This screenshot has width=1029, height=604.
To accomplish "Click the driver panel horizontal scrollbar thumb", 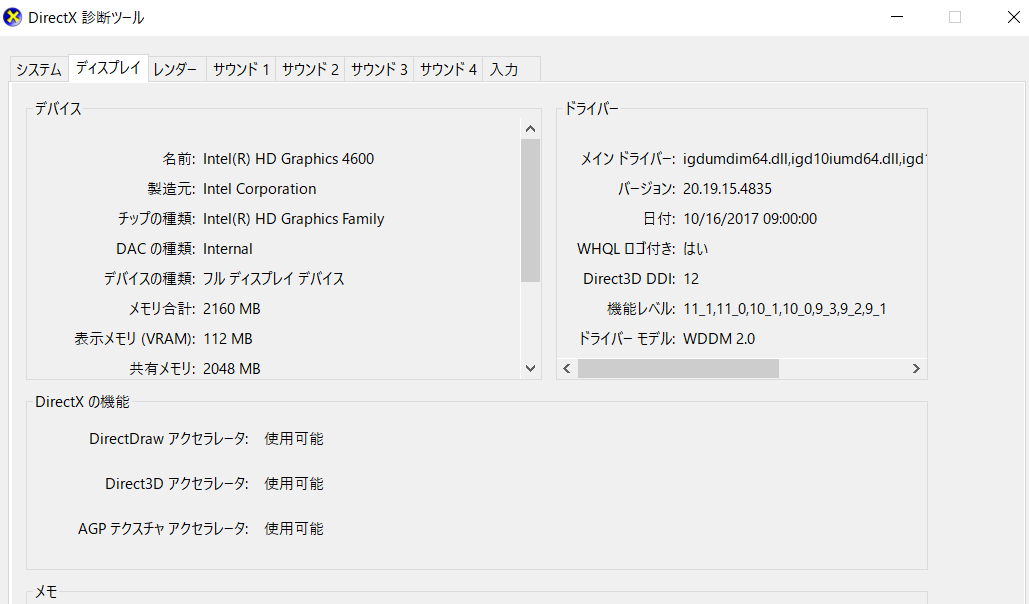I will pyautogui.click(x=678, y=369).
